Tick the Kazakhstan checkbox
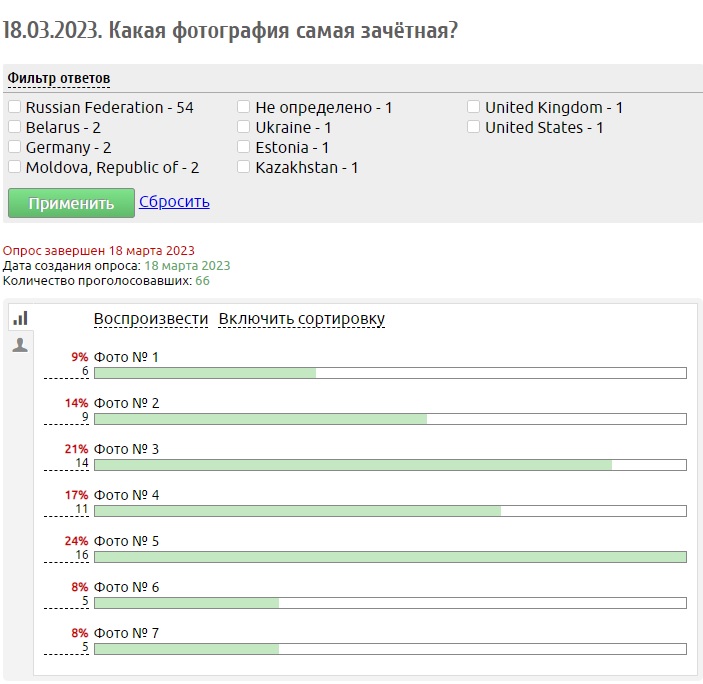Viewport: 703px width, 684px height. 244,167
